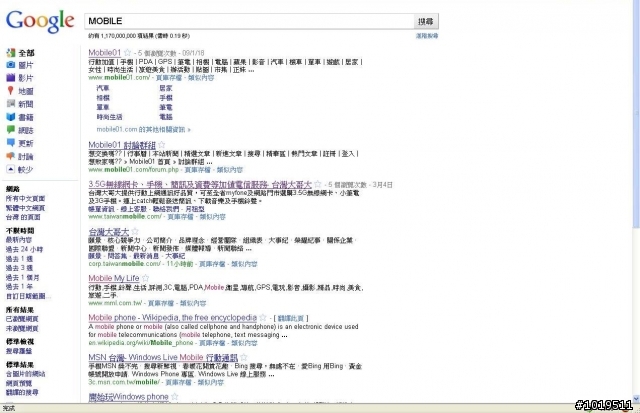Viewport: 640px width, 413px height.
Task: Focus the search box containing MOBILE
Action: [249, 21]
